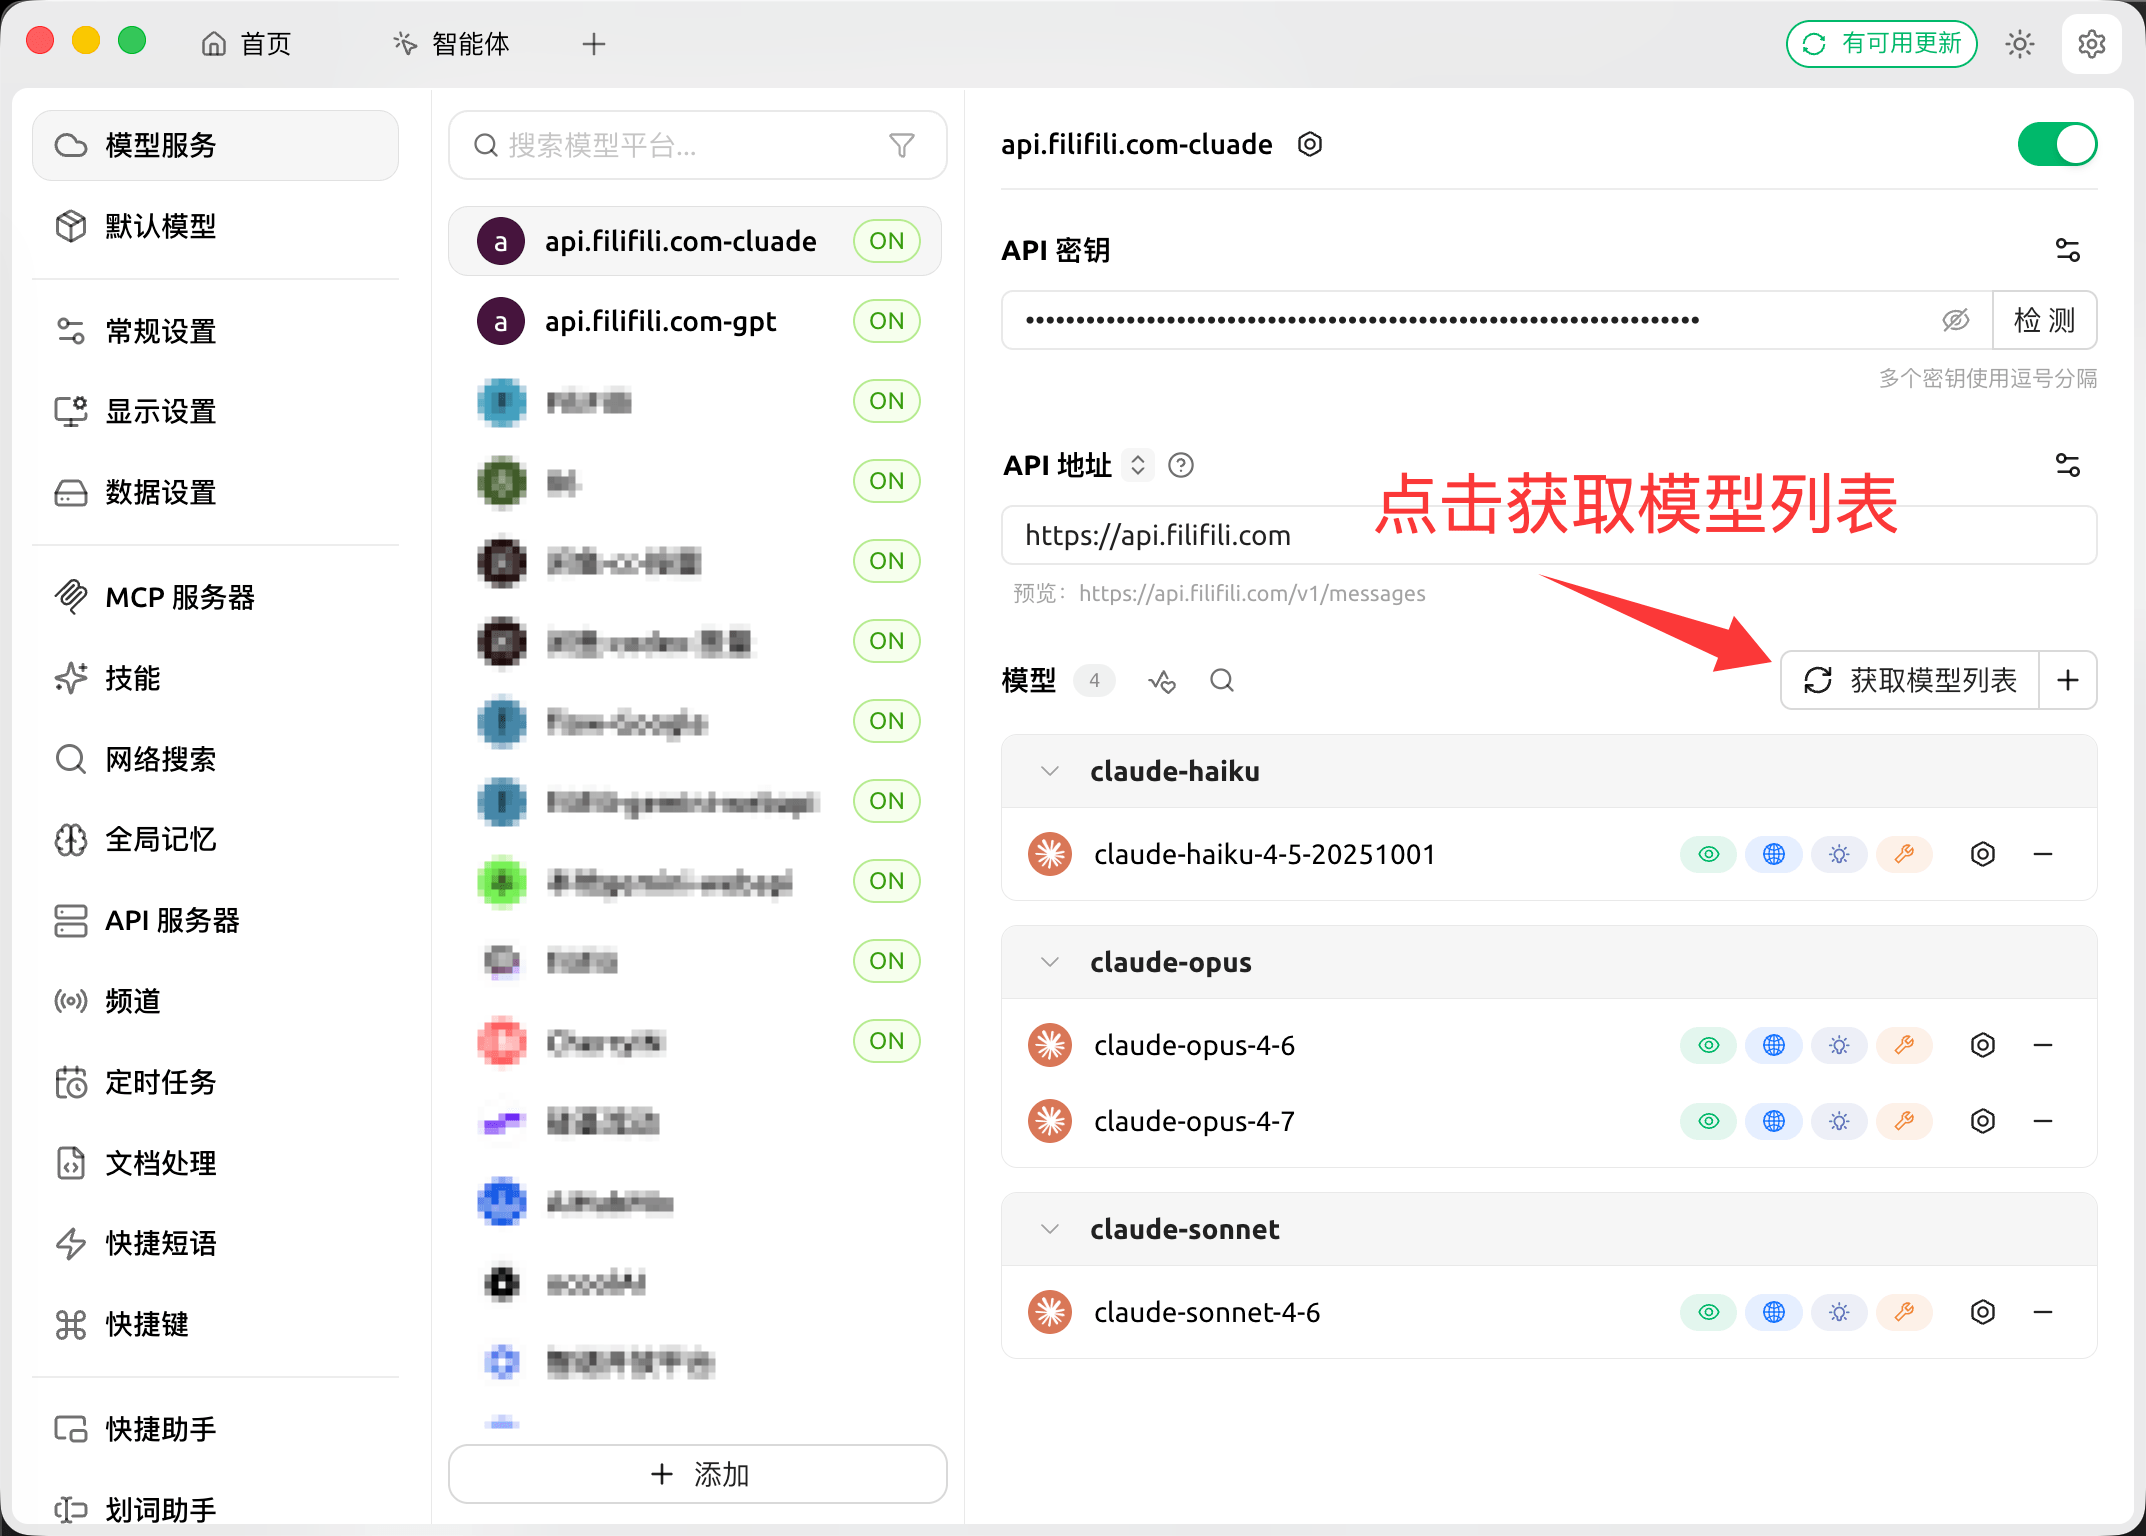Add a model with the plus button
This screenshot has width=2146, height=1536.
click(x=2068, y=681)
